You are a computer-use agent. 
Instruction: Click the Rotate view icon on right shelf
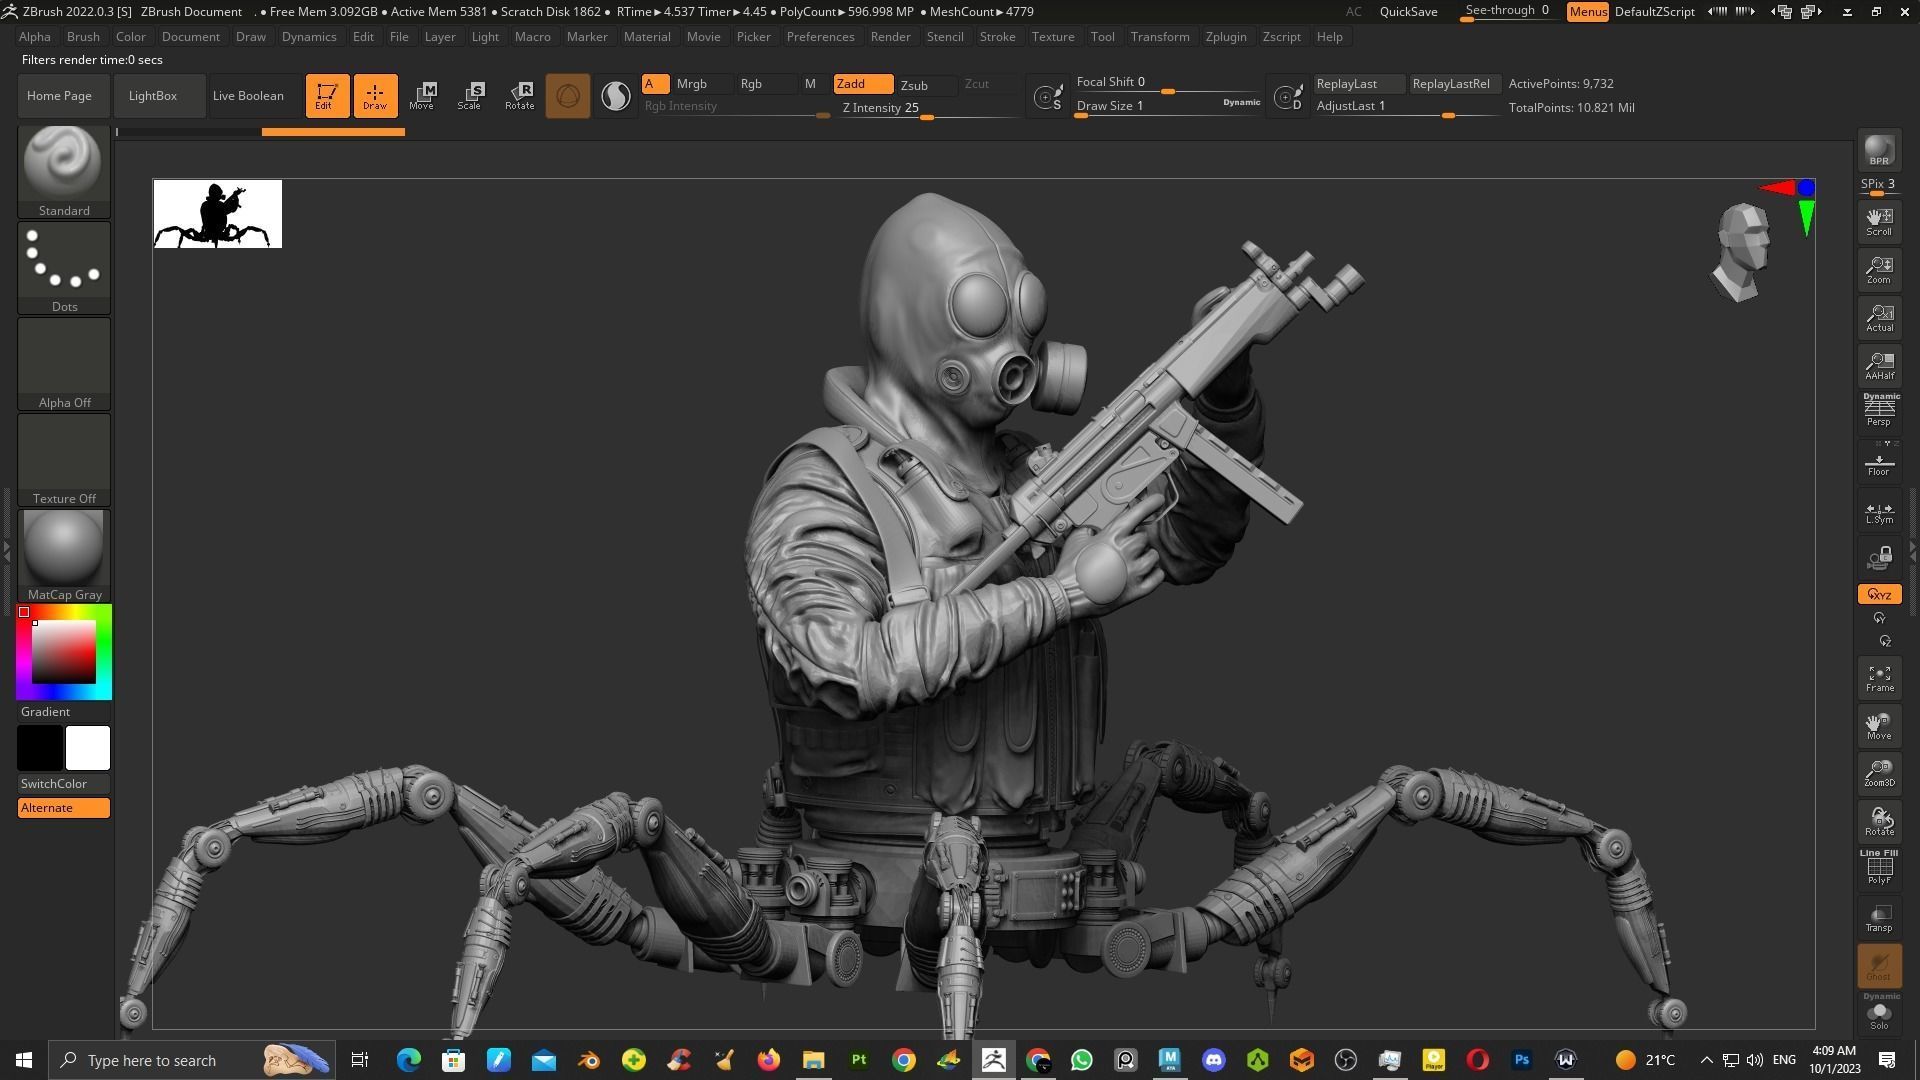pos(1879,821)
